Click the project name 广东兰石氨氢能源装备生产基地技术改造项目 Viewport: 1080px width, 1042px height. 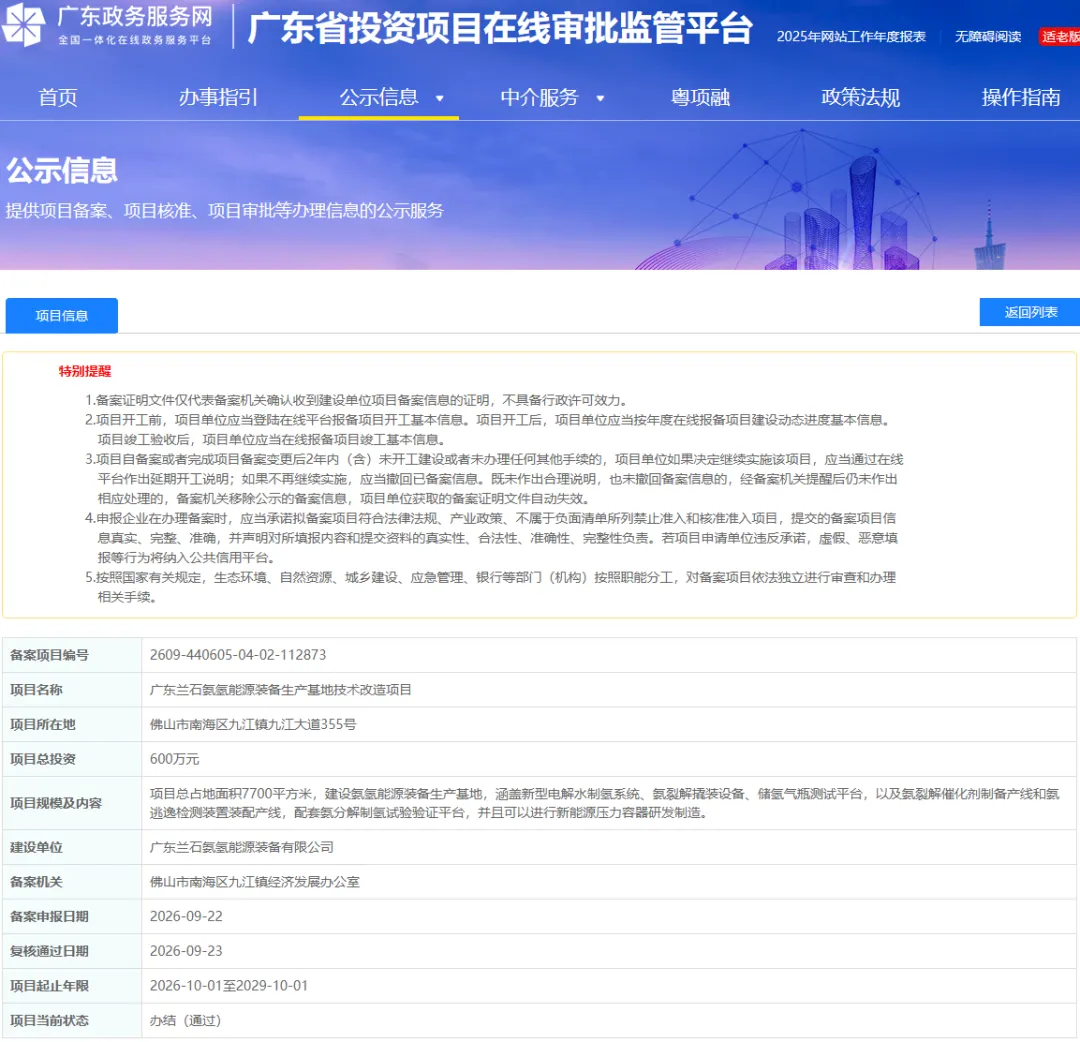pos(280,689)
